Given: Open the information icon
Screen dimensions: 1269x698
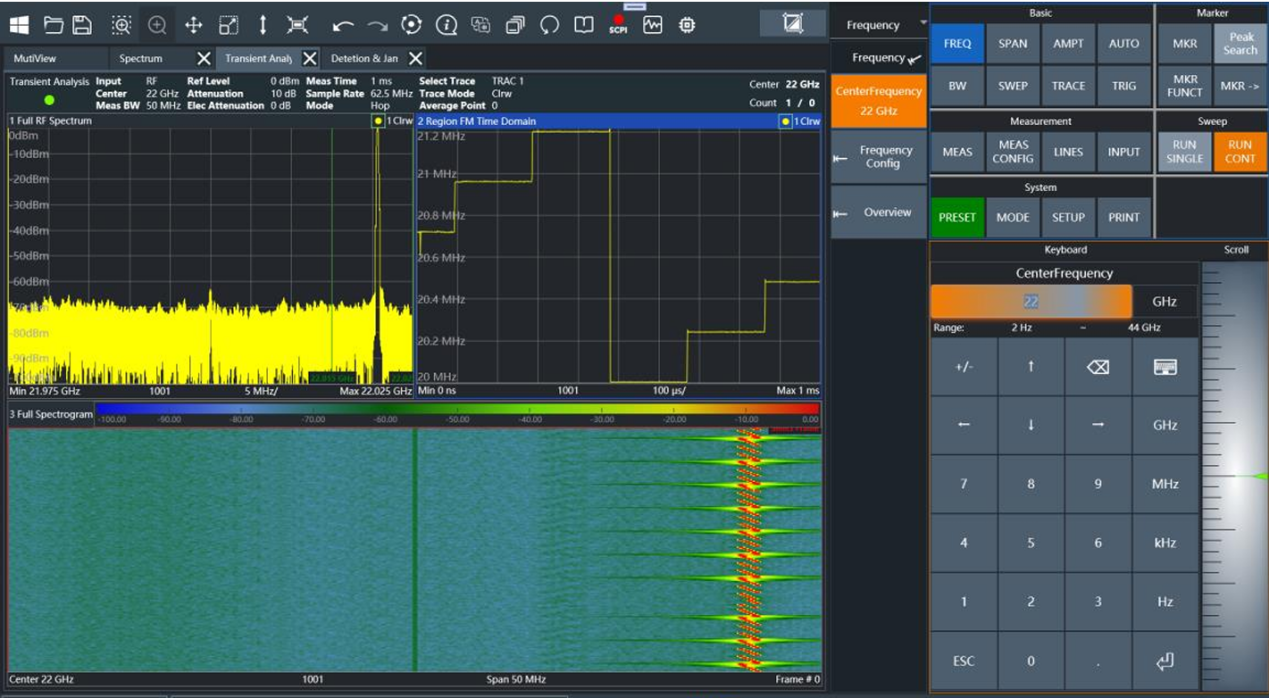Looking at the screenshot, I should click(x=447, y=25).
